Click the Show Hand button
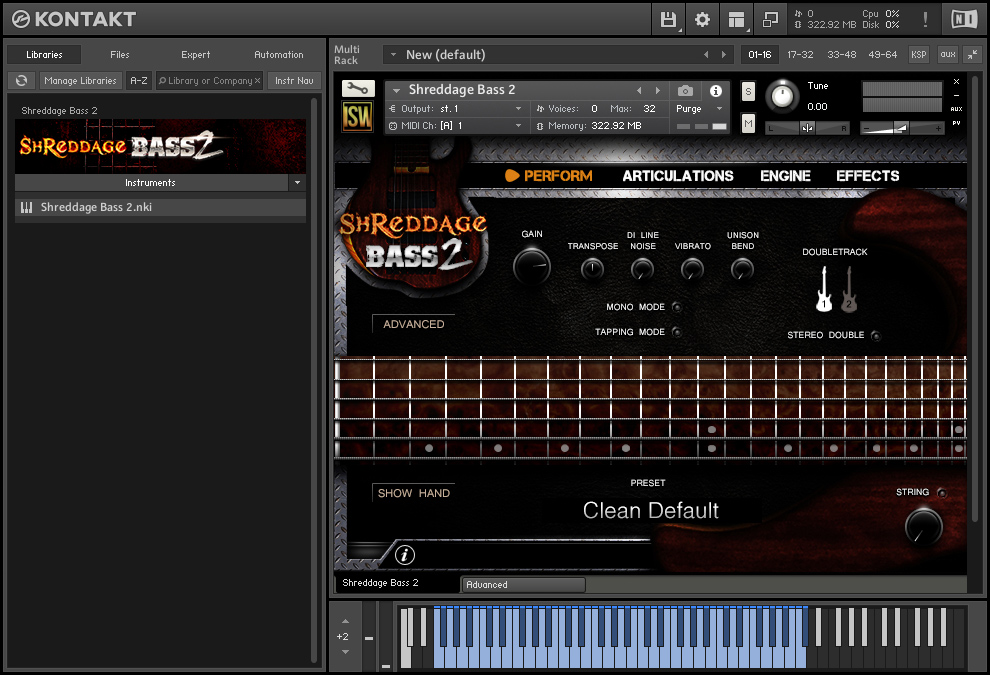This screenshot has width=990, height=675. pos(413,493)
